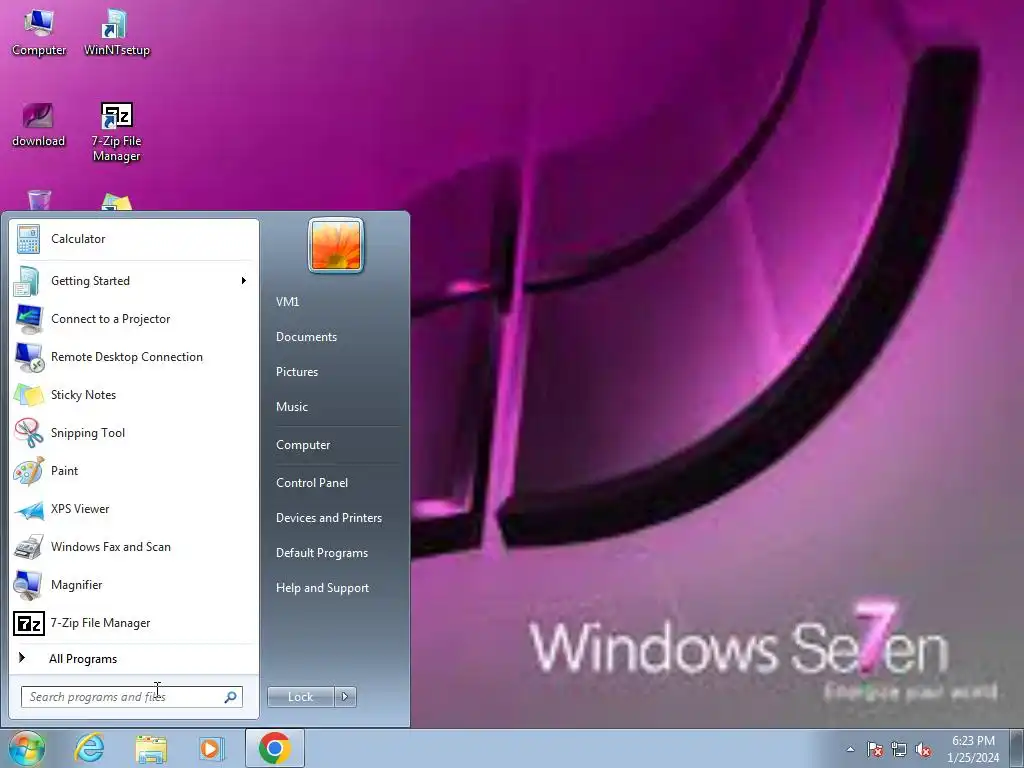Expand All Programs list
This screenshot has height=768, width=1024.
pos(134,659)
